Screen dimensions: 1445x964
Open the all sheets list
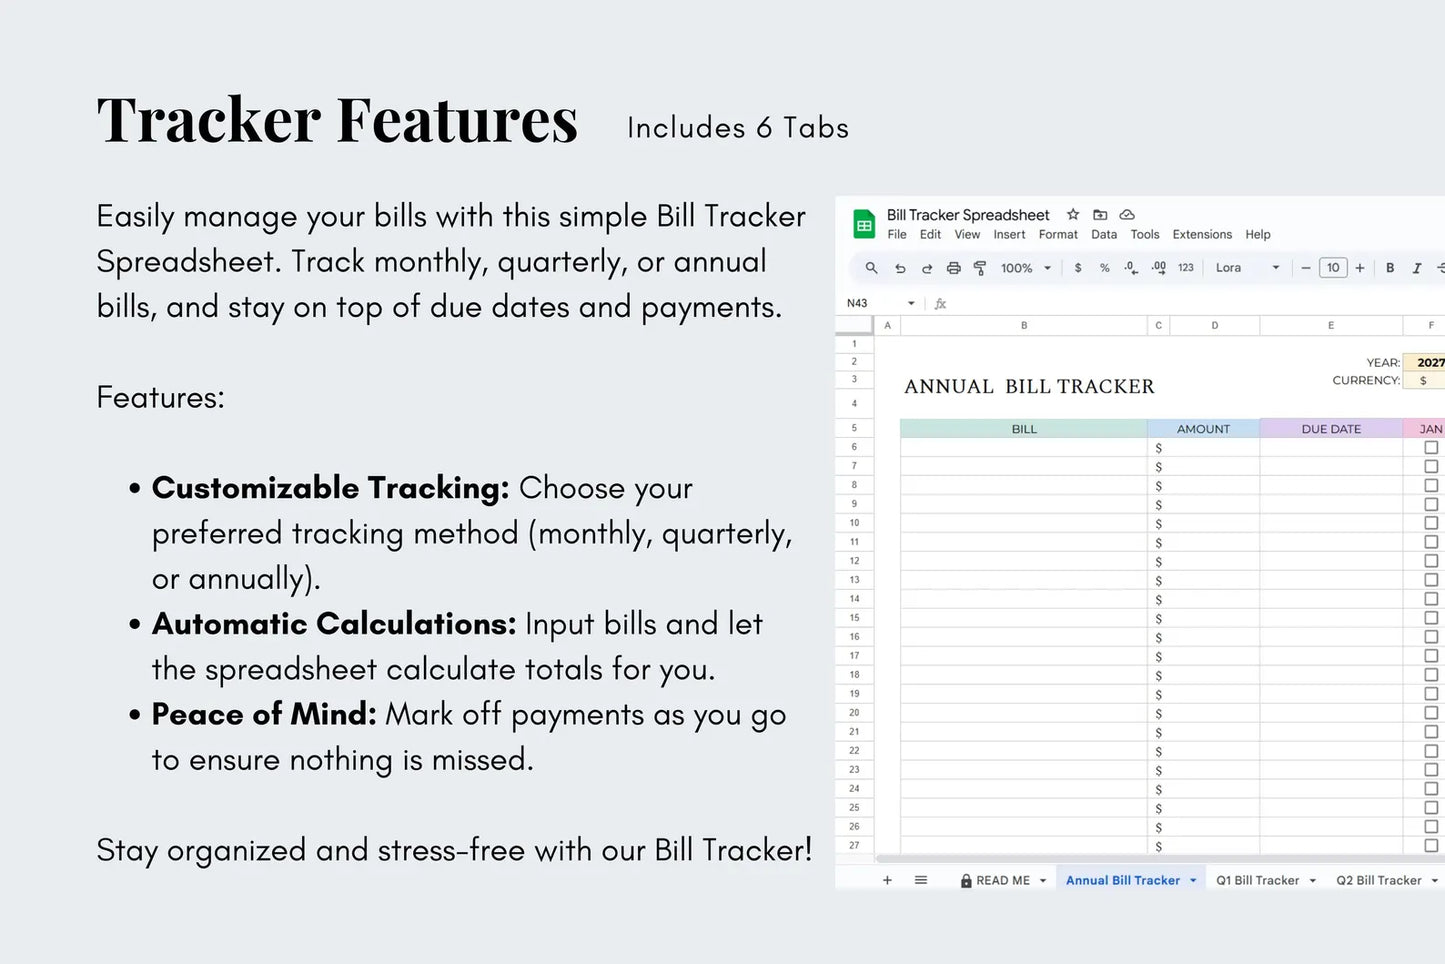(x=921, y=879)
